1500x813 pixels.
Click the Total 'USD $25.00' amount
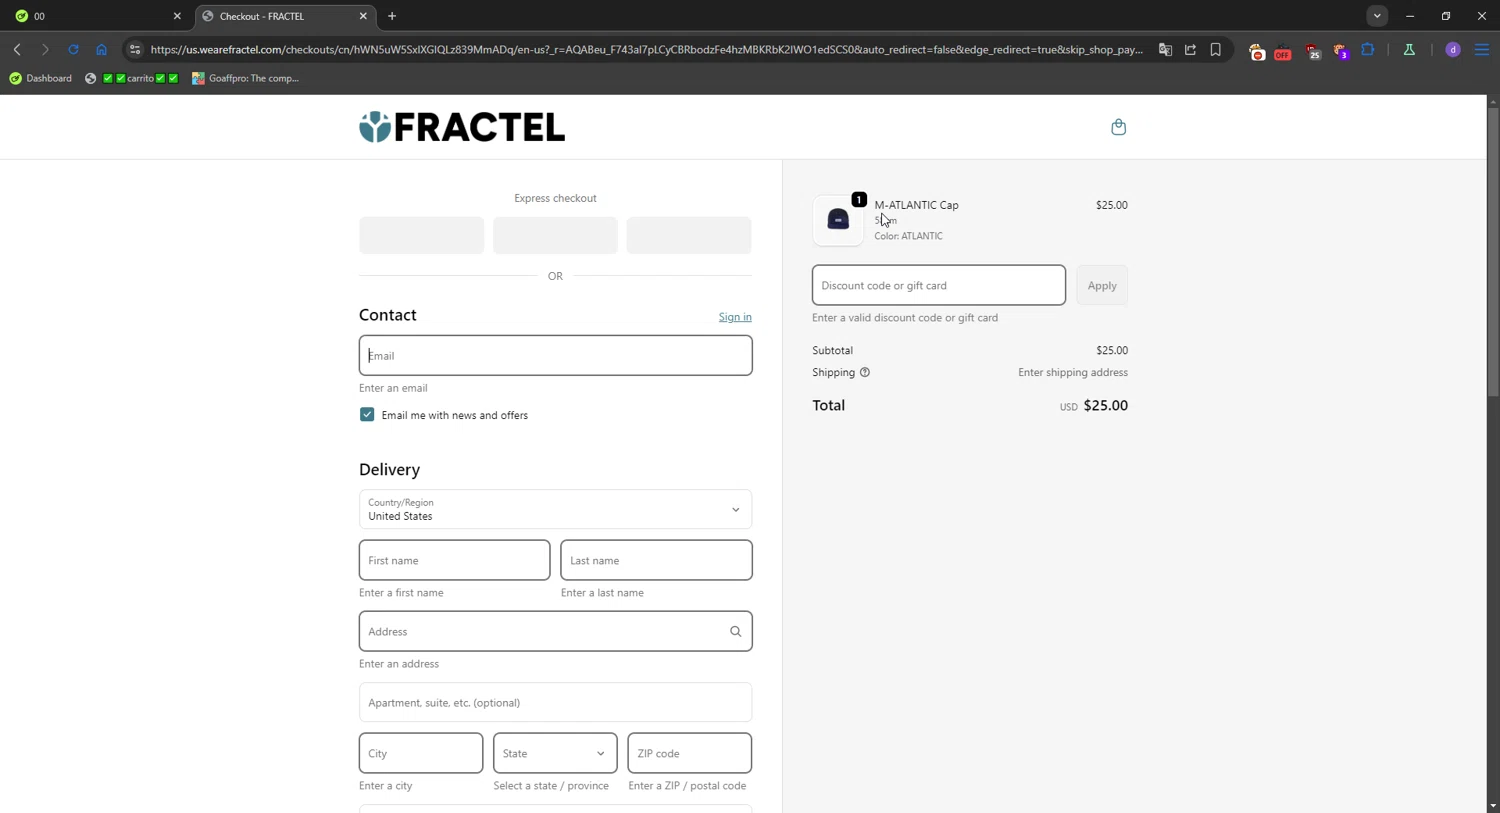[1094, 405]
